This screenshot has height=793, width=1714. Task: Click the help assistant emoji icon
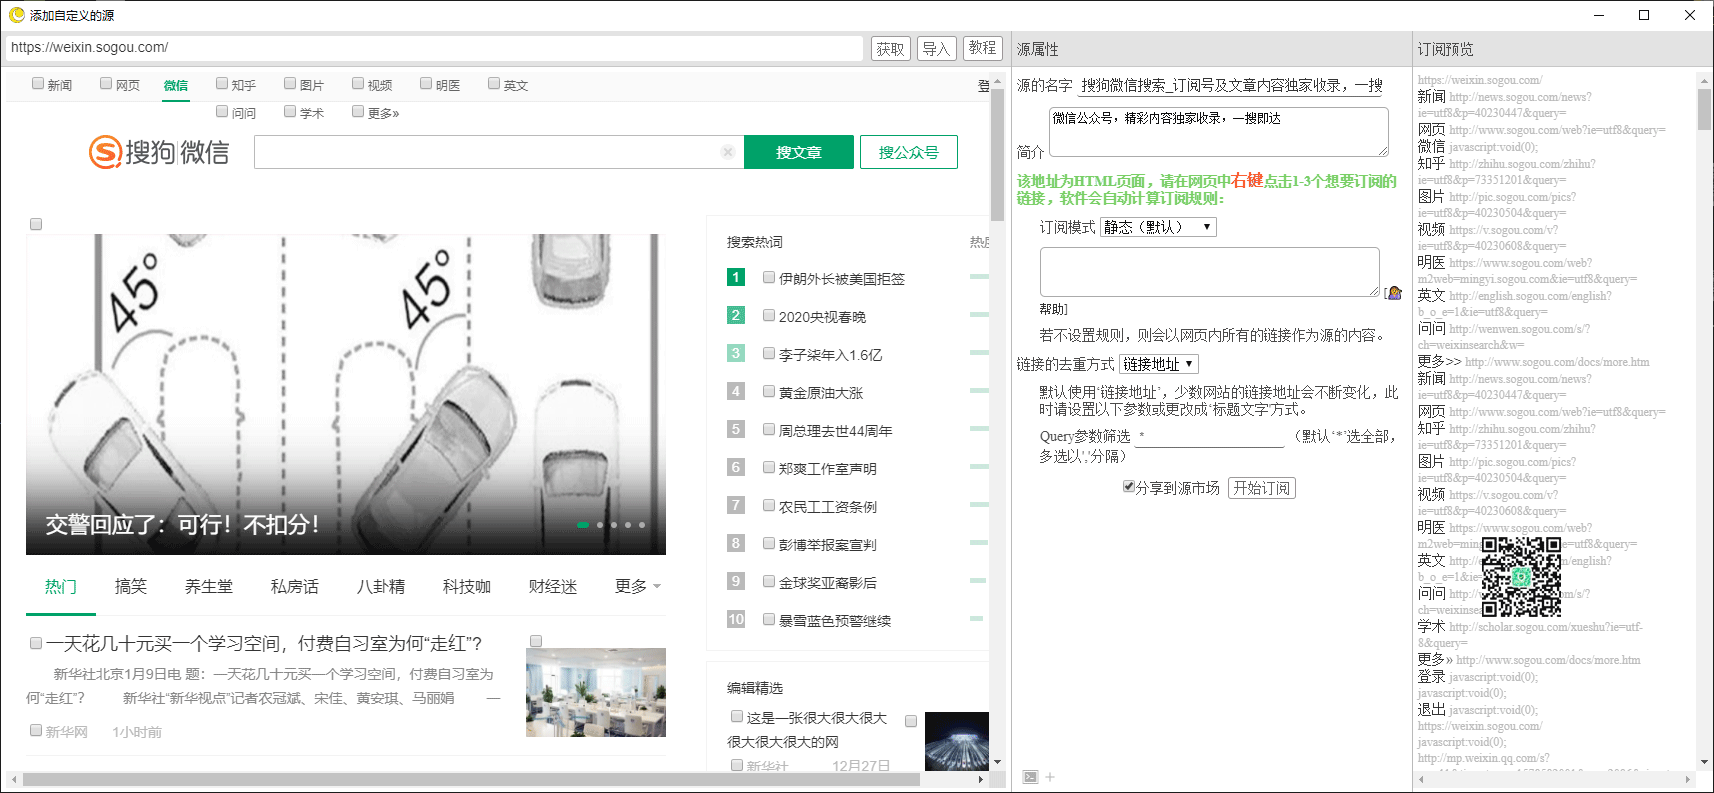point(1393,292)
